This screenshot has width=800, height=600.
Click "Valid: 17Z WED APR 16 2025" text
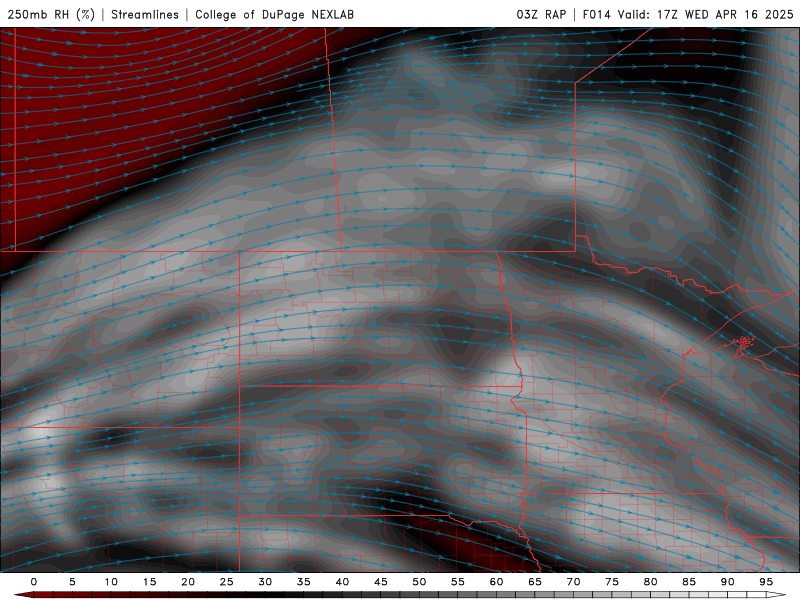pyautogui.click(x=706, y=14)
